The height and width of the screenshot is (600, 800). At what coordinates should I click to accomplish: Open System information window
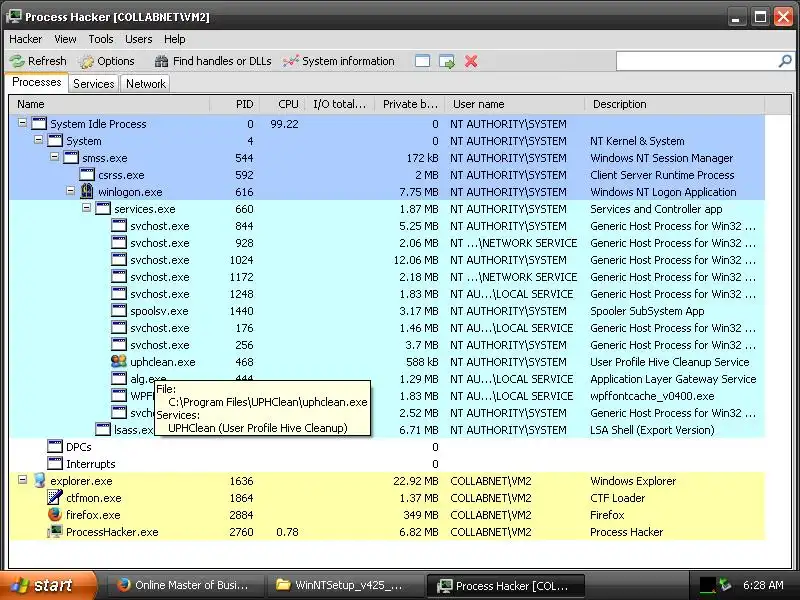[339, 61]
